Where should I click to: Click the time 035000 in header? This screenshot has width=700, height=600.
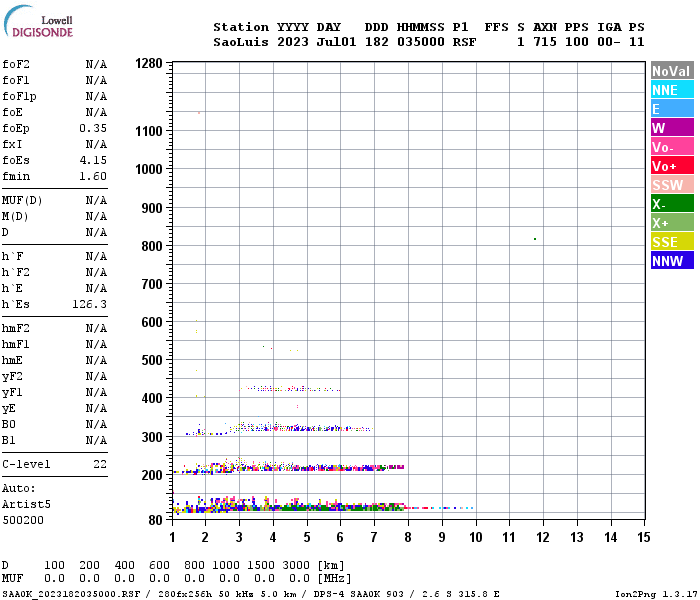[421, 42]
